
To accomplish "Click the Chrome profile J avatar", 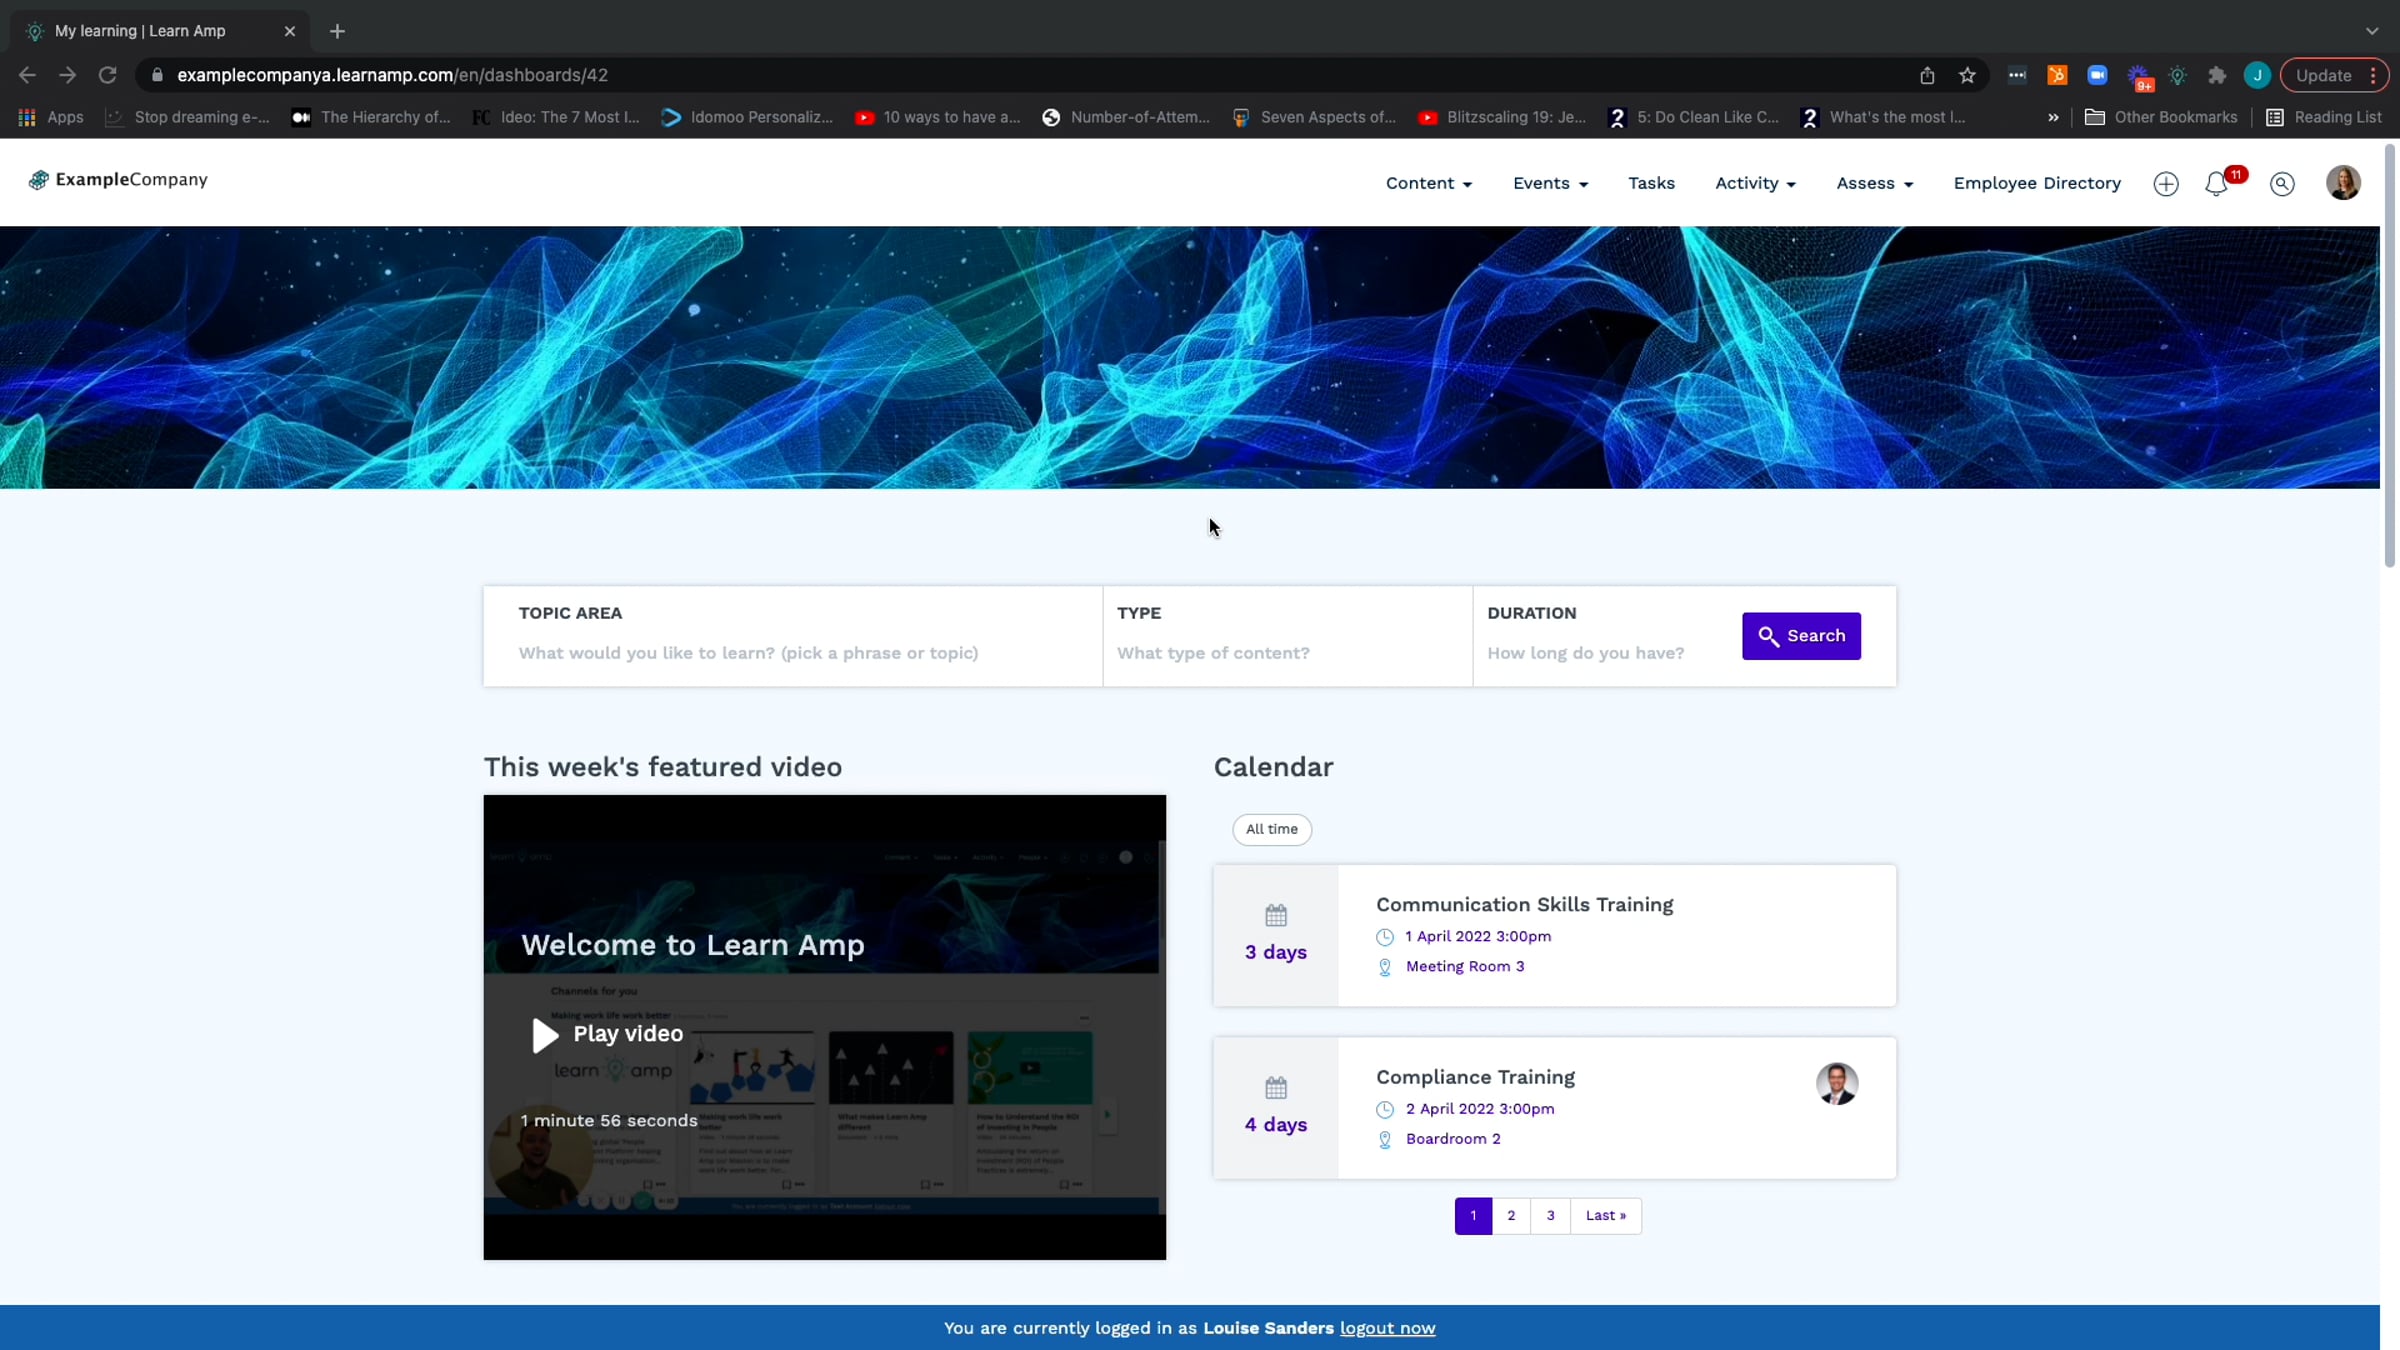I will pyautogui.click(x=2257, y=75).
